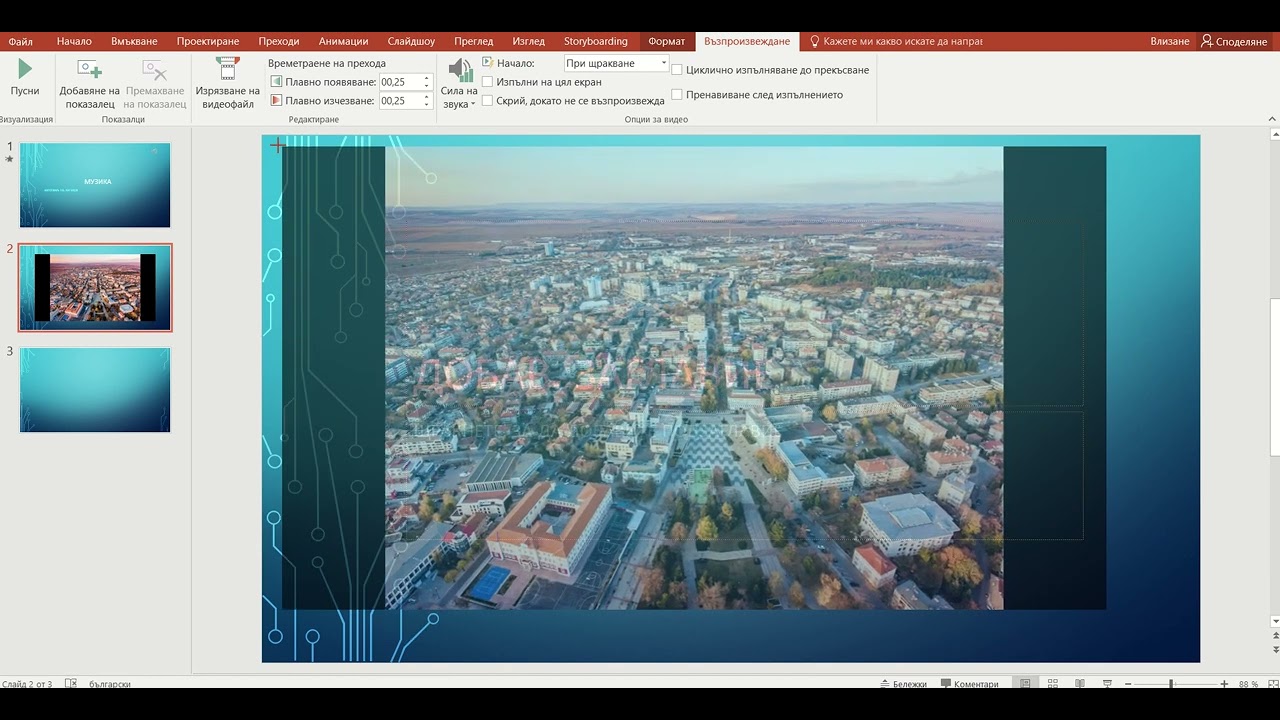Open Сила на звука volume menu
The height and width of the screenshot is (720, 1280).
(459, 82)
